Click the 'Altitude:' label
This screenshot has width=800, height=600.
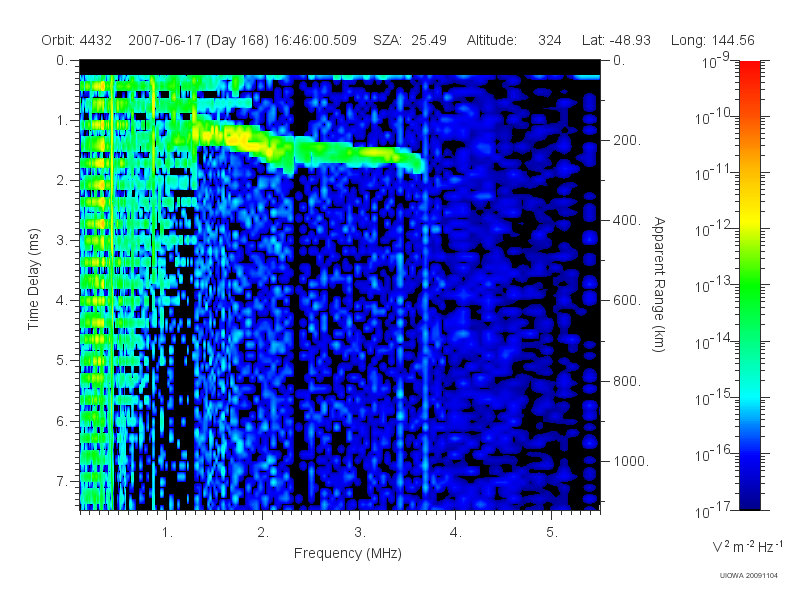click(491, 40)
